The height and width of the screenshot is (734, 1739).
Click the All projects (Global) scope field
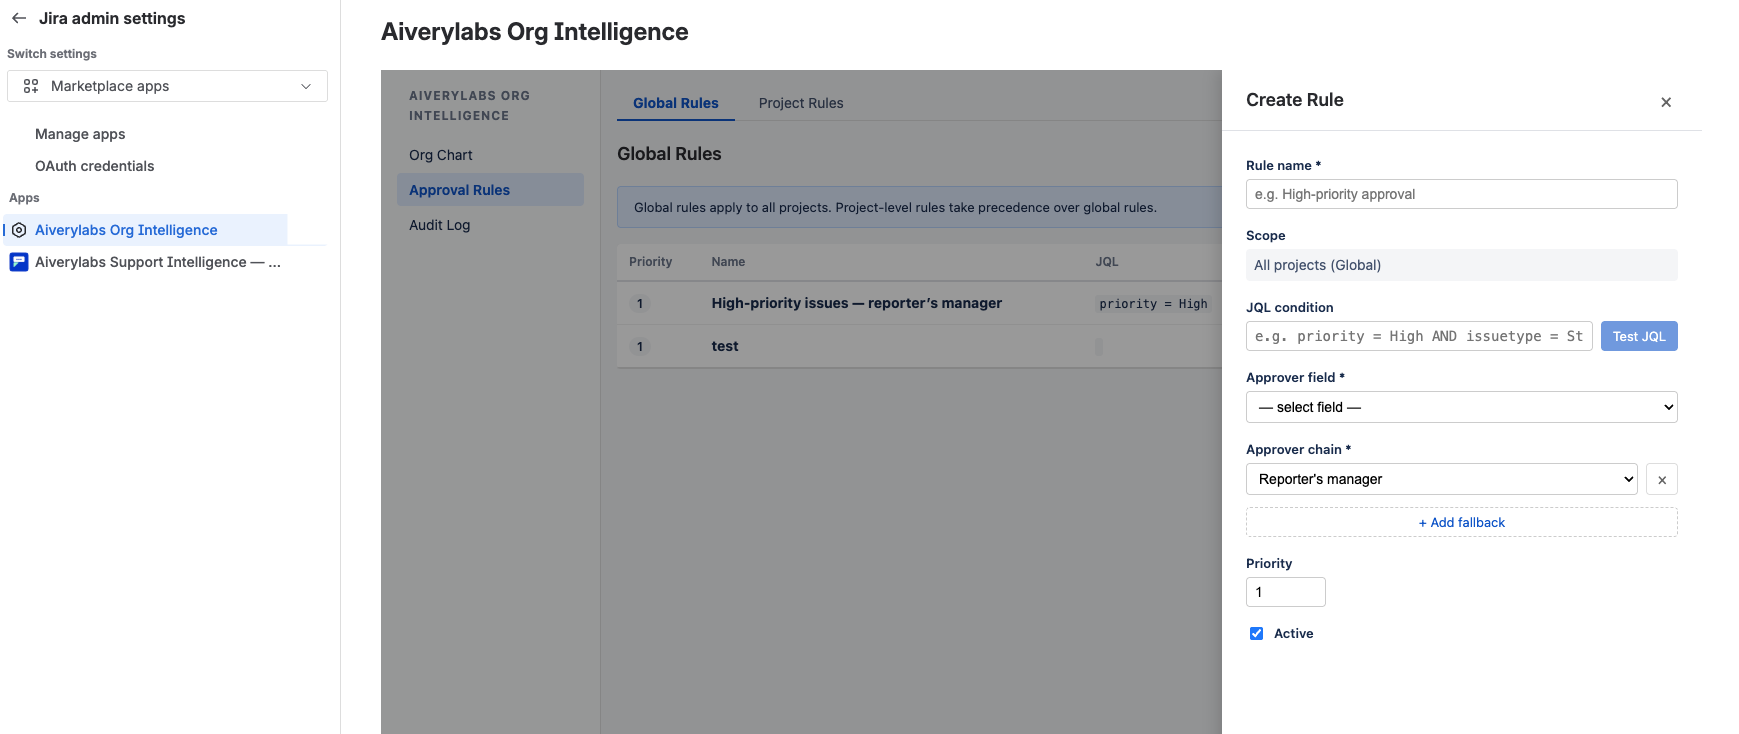1461,265
